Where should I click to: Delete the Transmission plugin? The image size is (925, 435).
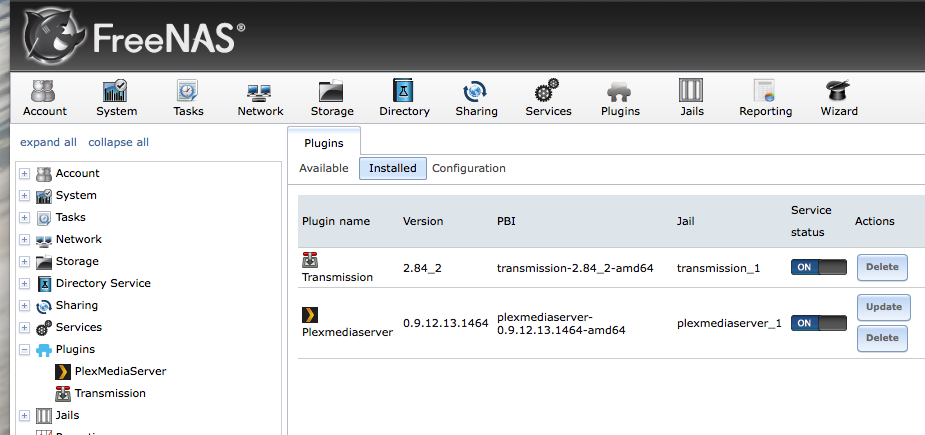coord(882,267)
